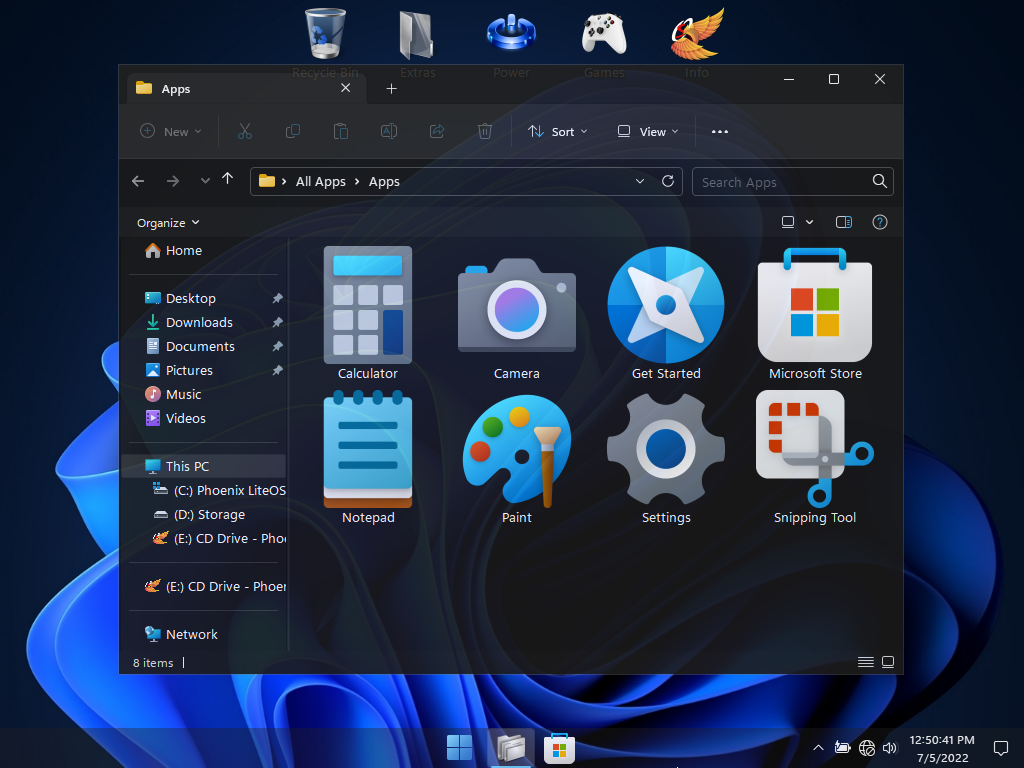Open the volume speaker tray icon
The width and height of the screenshot is (1024, 768).
tap(889, 748)
